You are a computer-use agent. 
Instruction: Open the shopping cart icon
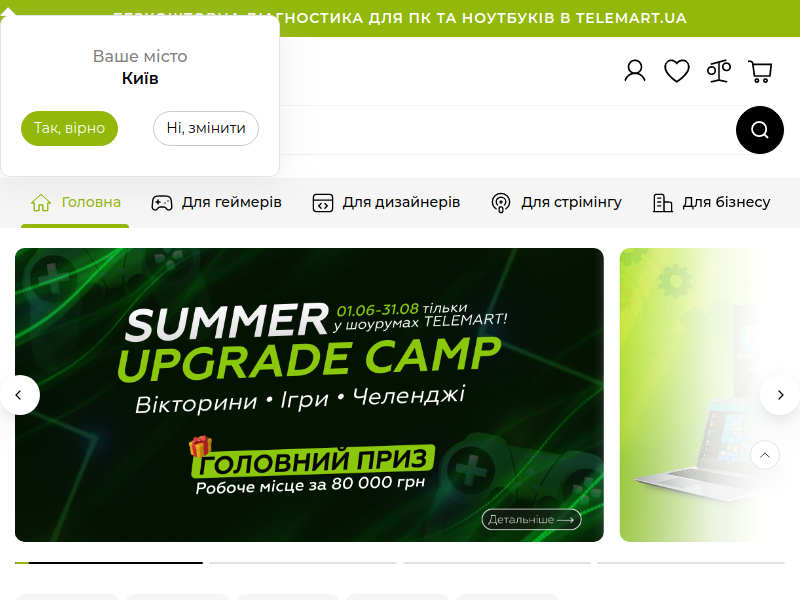click(760, 71)
